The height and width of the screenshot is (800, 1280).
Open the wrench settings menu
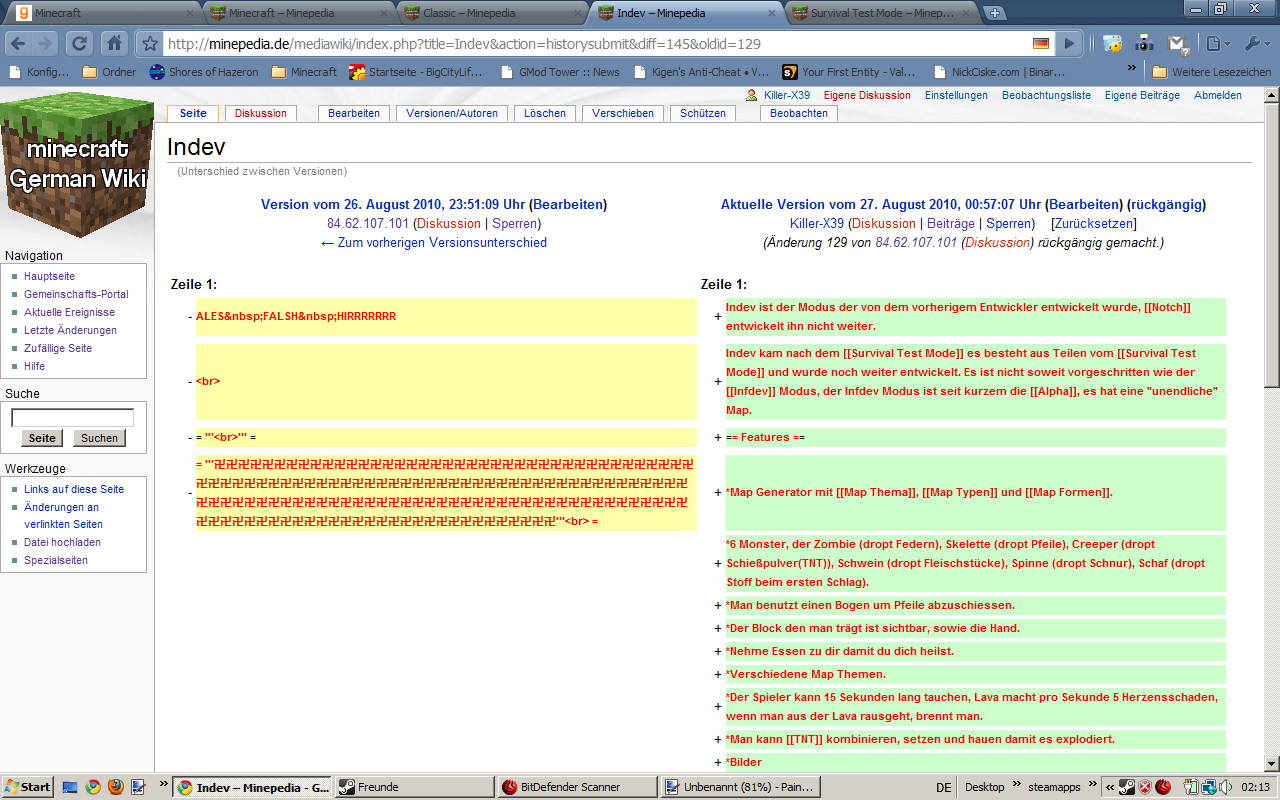1256,44
